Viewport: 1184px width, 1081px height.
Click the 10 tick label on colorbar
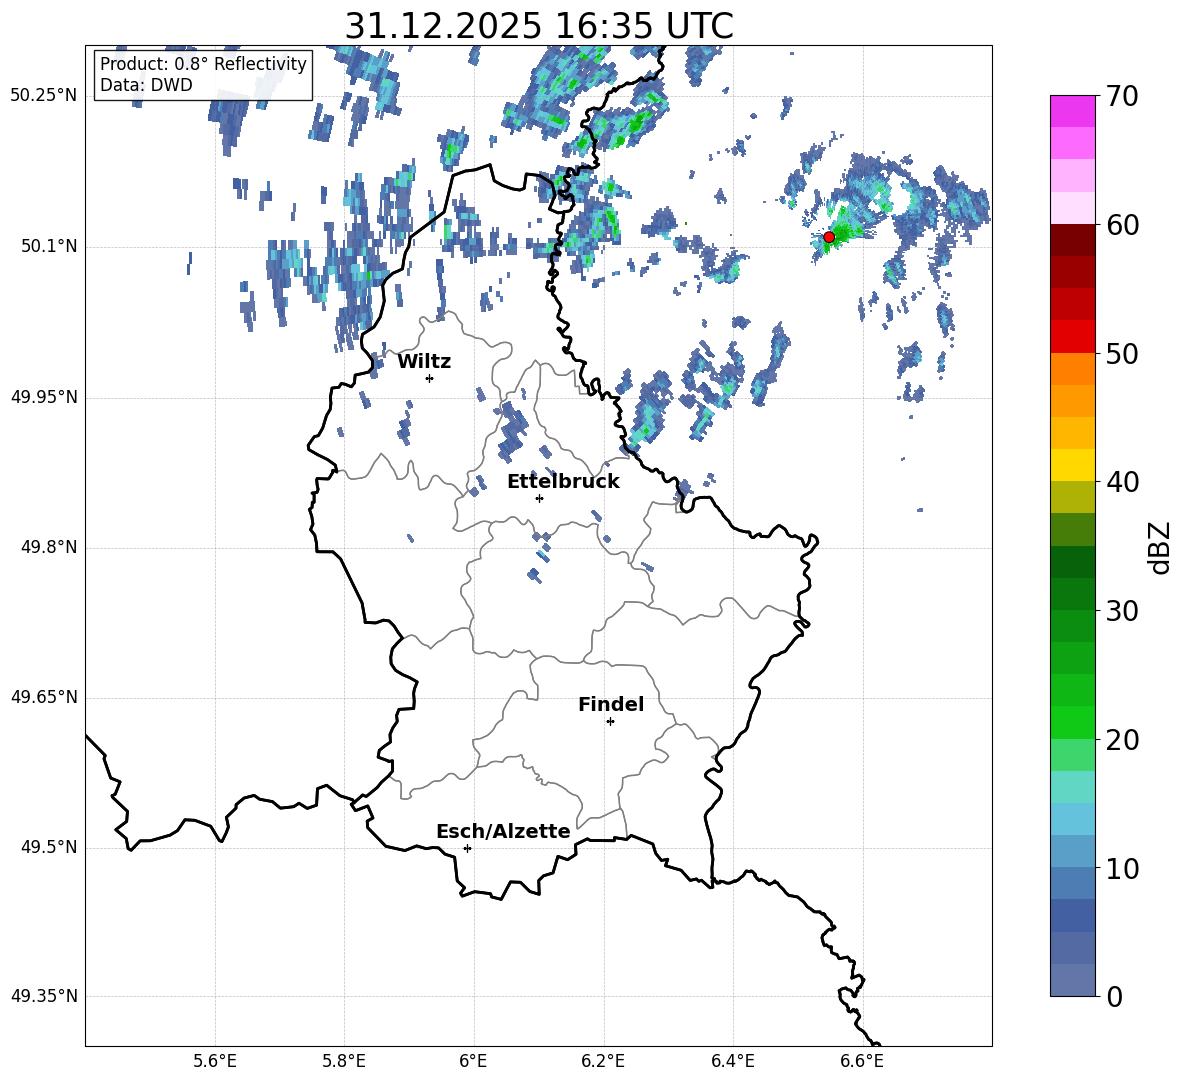pyautogui.click(x=1122, y=869)
